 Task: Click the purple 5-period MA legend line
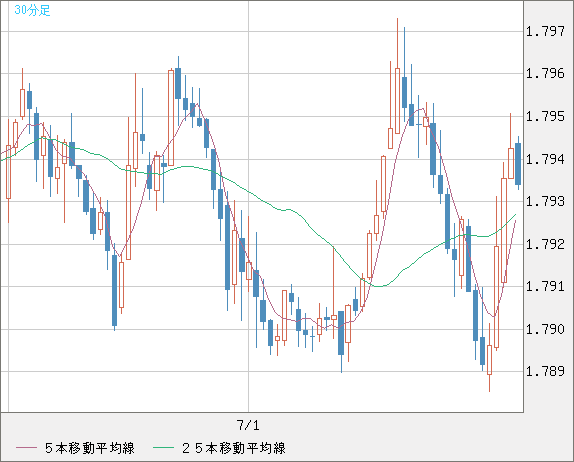(26, 448)
